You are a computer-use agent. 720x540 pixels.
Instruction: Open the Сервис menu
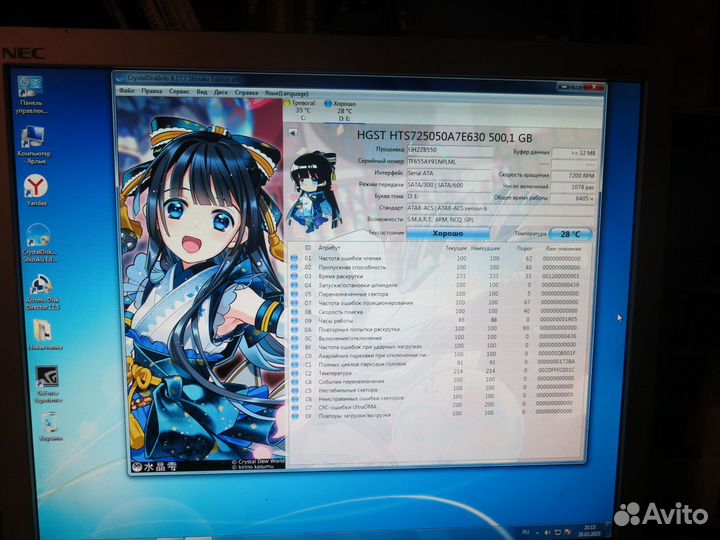pos(179,92)
